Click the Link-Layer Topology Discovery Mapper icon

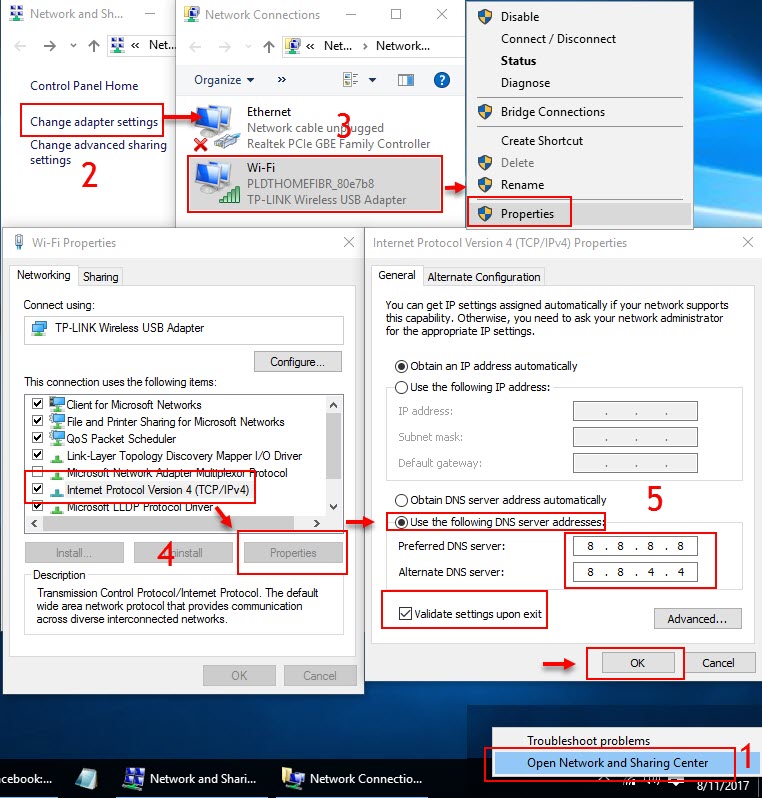tap(57, 457)
